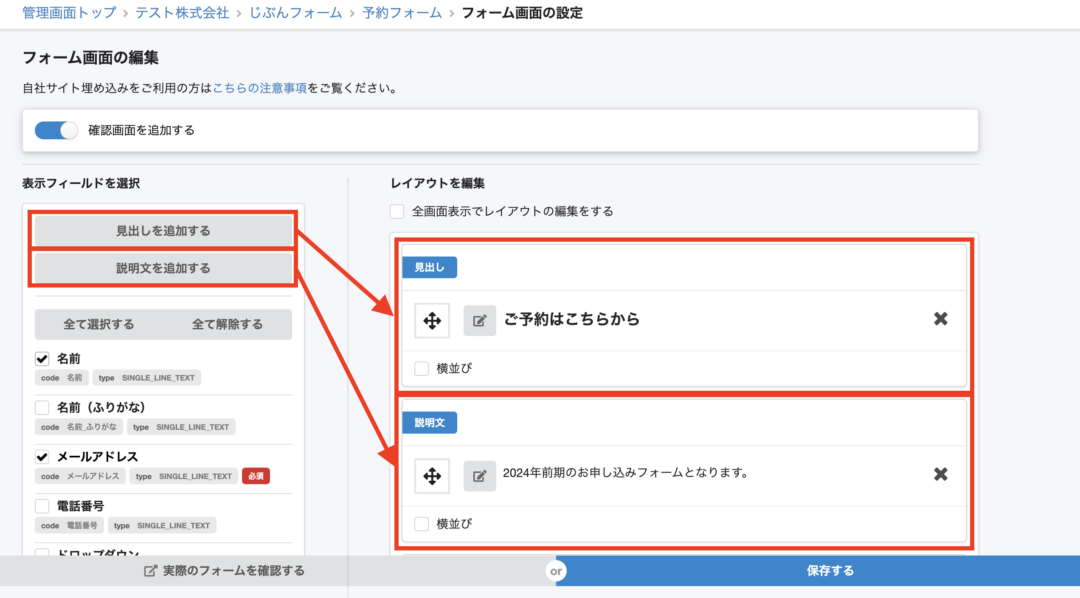Click the move handle icon on ご予約はこちらから heading

(x=431, y=320)
